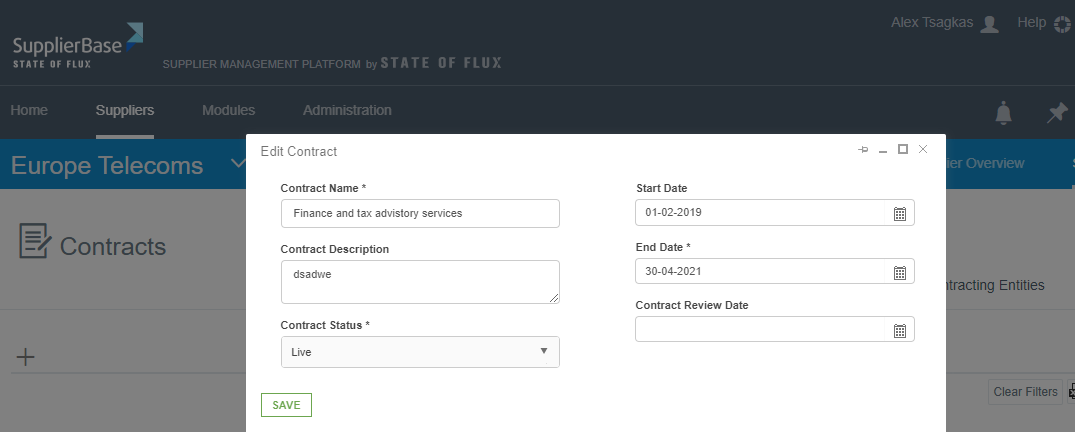
Task: Close the Edit Contract dialog
Action: point(923,150)
